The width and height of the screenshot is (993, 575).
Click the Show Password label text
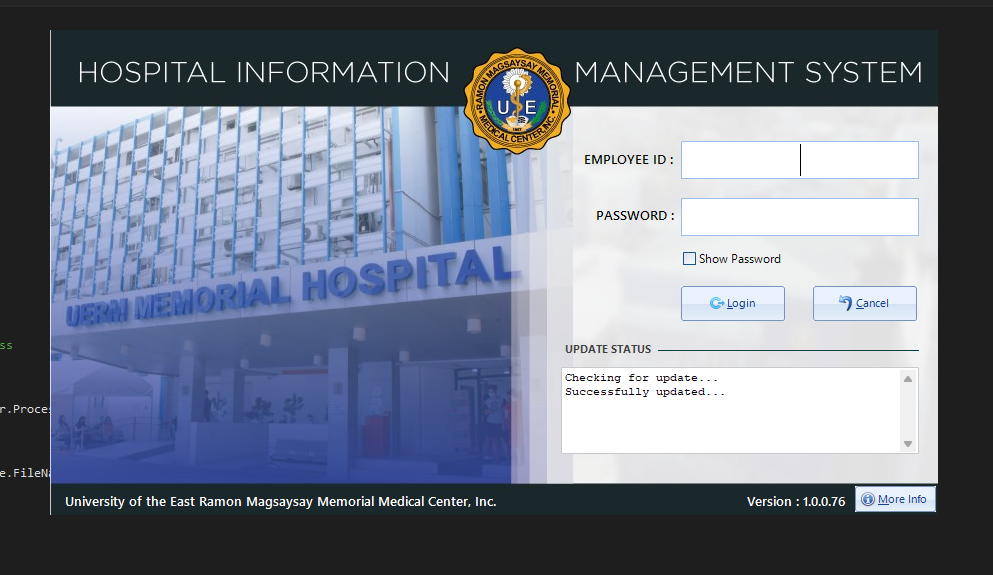tap(739, 259)
